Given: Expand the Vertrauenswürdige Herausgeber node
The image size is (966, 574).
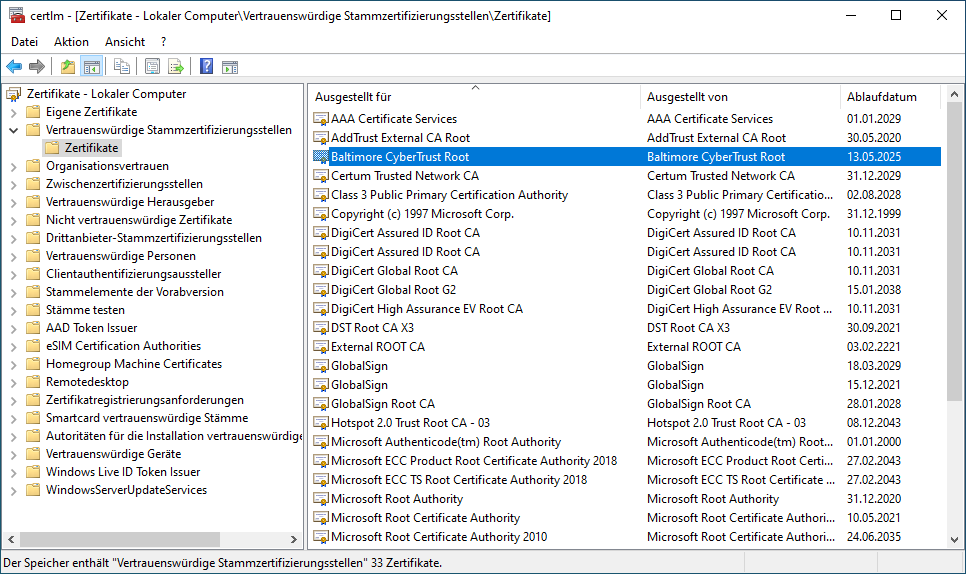Looking at the screenshot, I should coord(14,203).
